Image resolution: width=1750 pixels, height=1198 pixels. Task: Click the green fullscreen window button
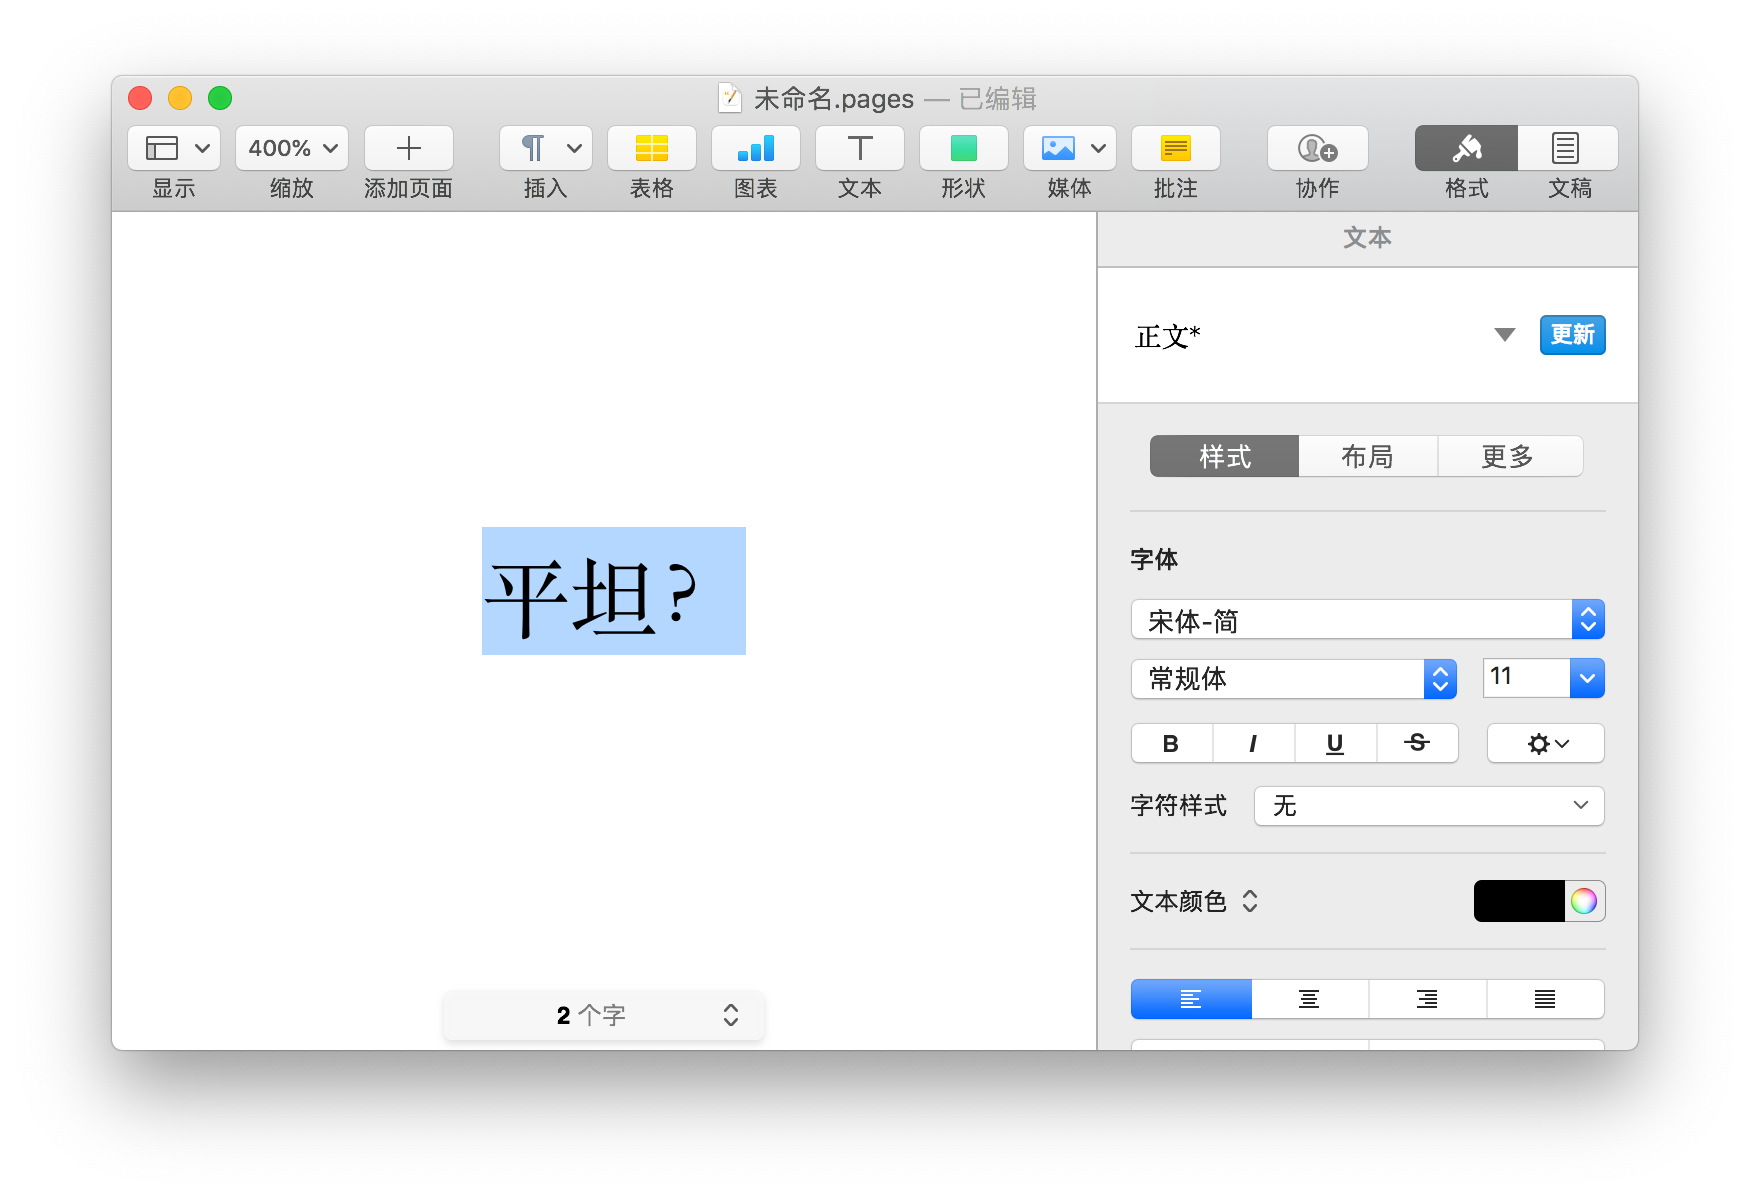[220, 98]
